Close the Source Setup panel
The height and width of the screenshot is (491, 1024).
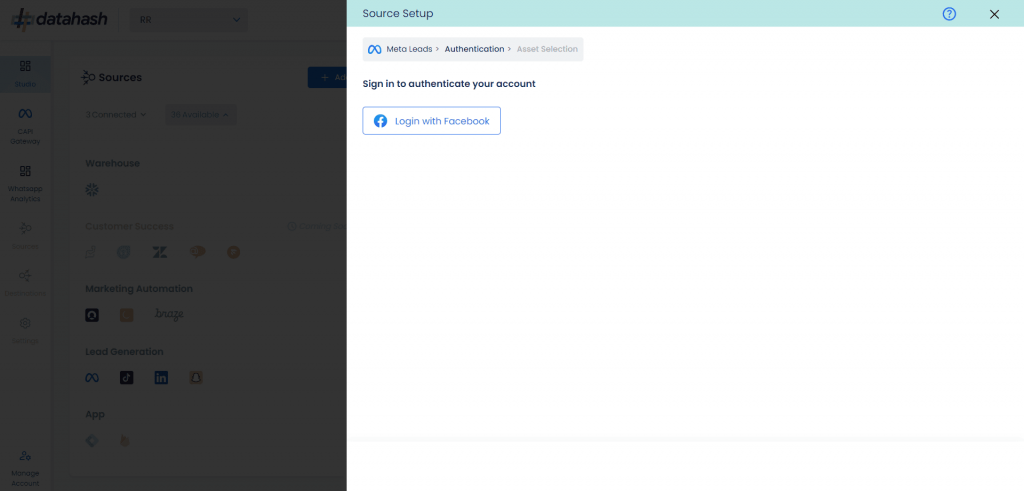(994, 14)
